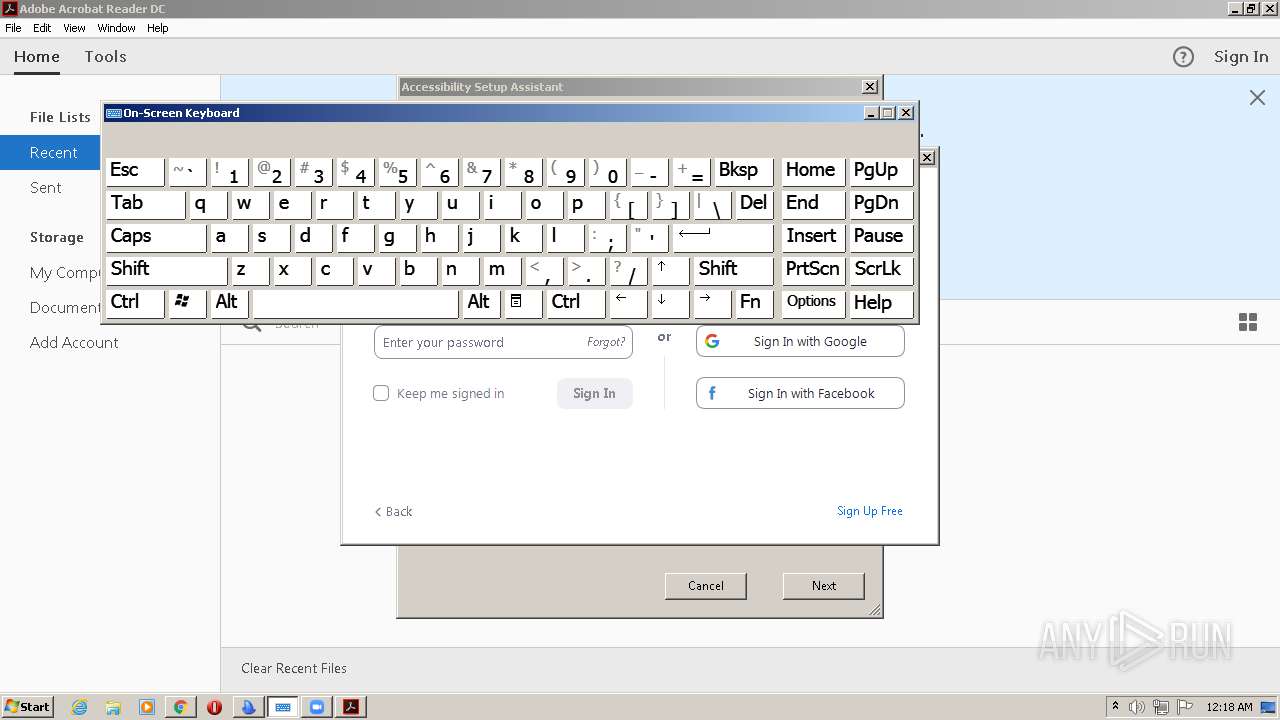Toggle left Ctrl key on keyboard
The image size is (1280, 720).
click(135, 302)
